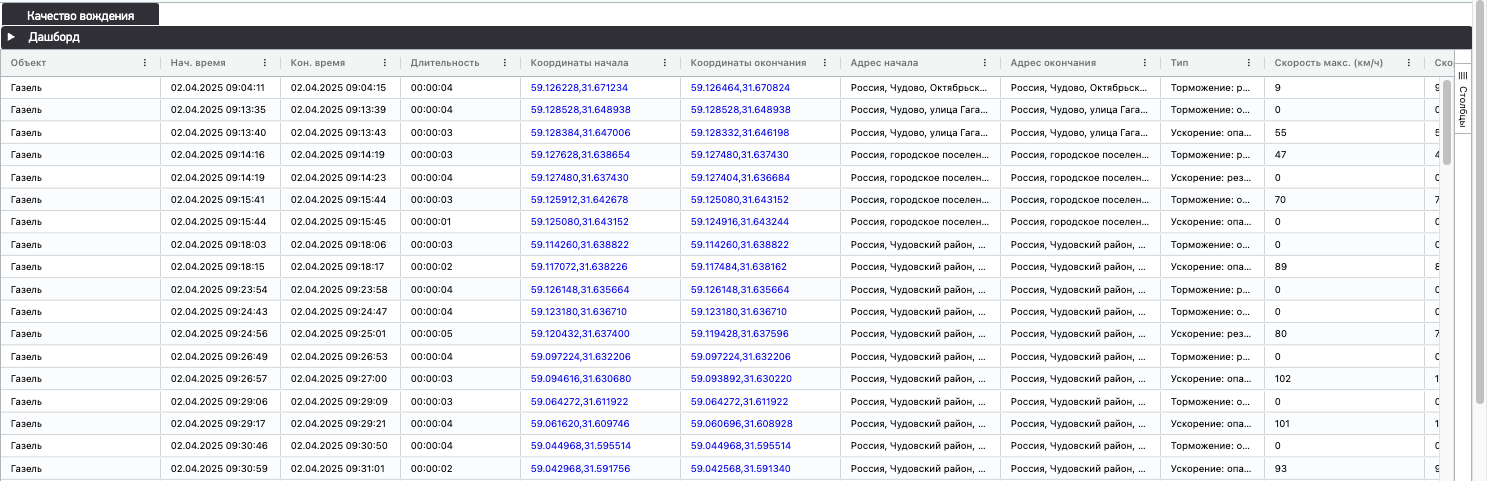Sort by Объект column header

[29, 63]
